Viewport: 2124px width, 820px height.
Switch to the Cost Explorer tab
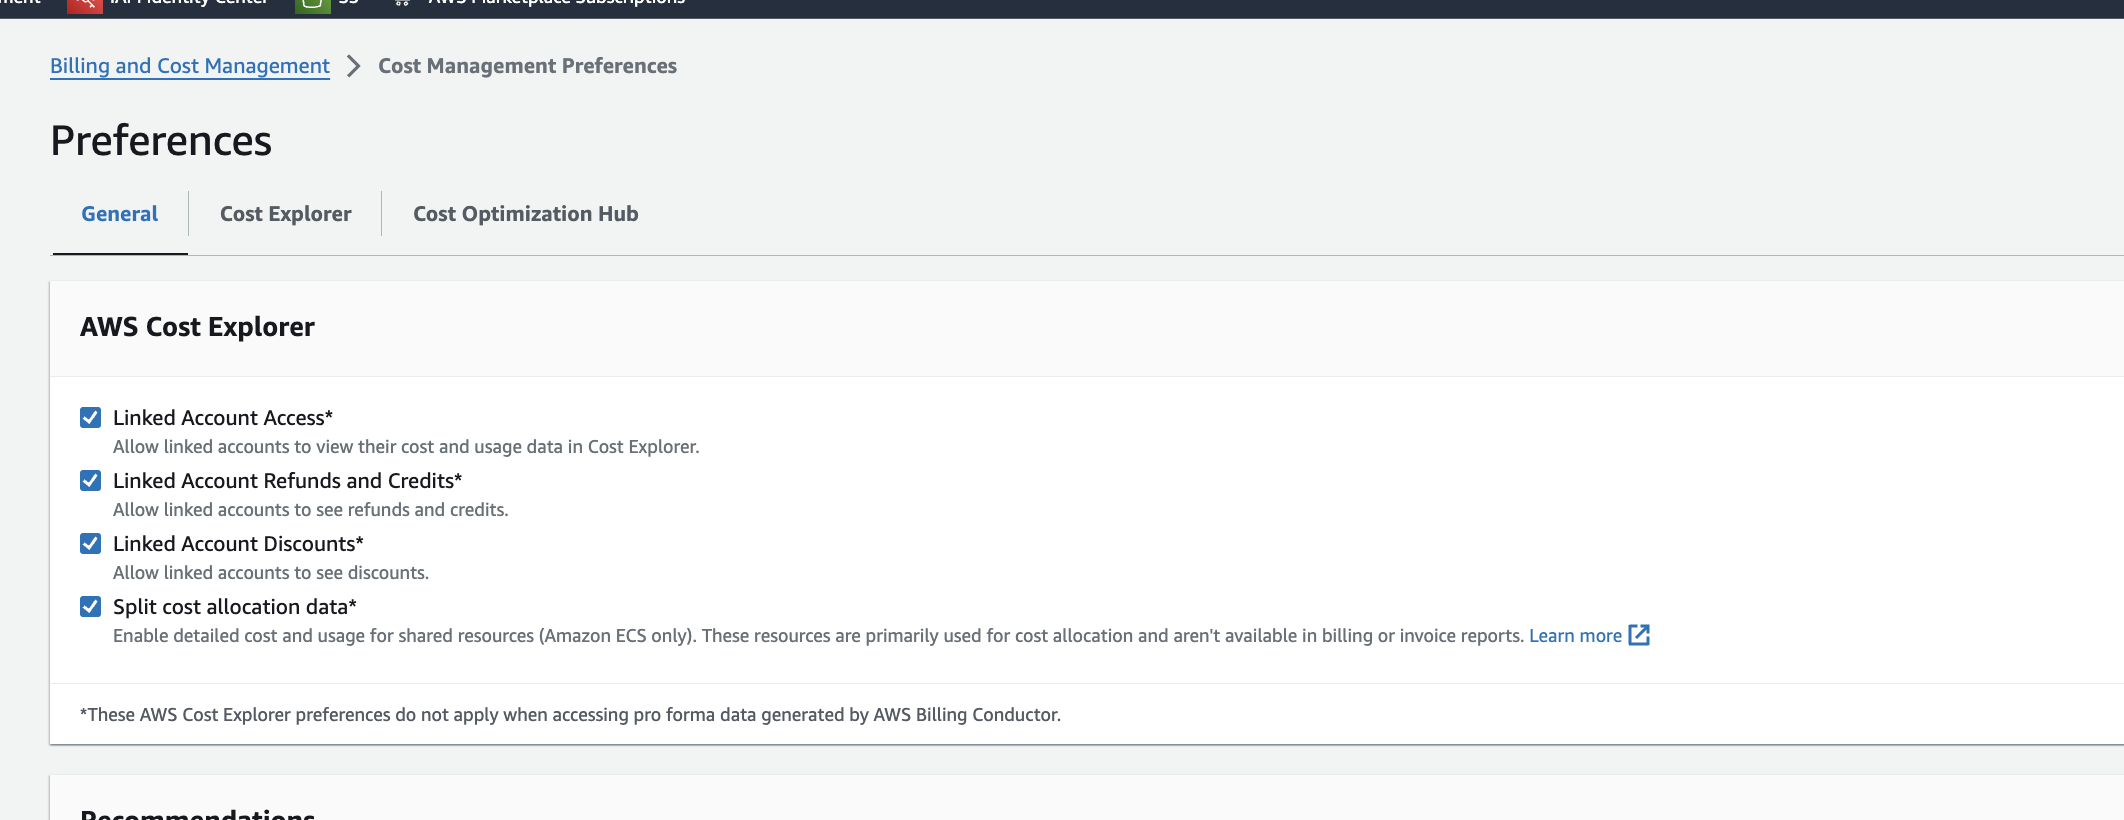pos(286,214)
